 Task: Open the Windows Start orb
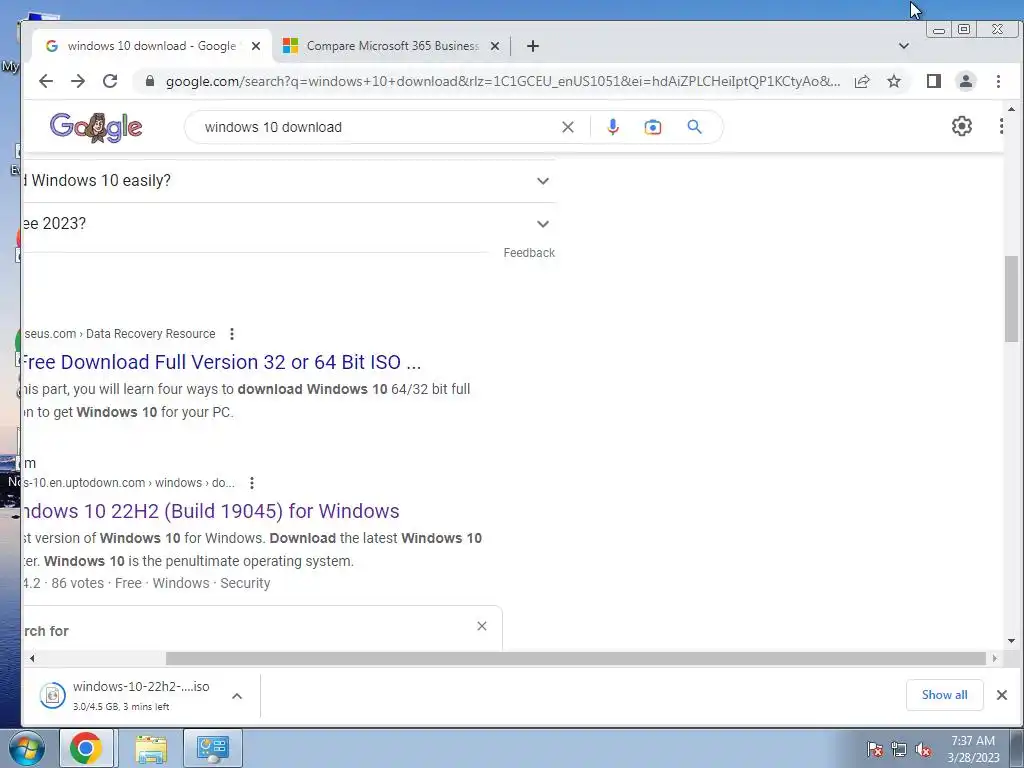[26, 748]
